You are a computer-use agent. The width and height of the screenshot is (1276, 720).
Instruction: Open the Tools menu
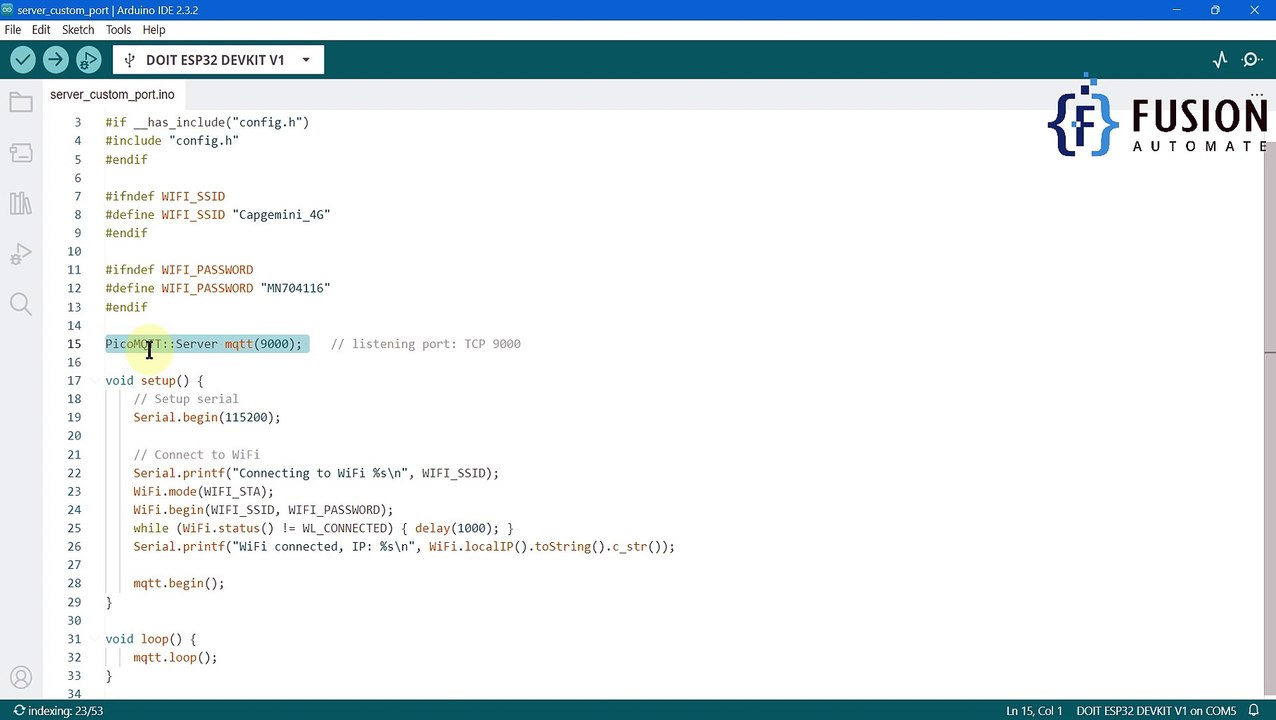[118, 30]
